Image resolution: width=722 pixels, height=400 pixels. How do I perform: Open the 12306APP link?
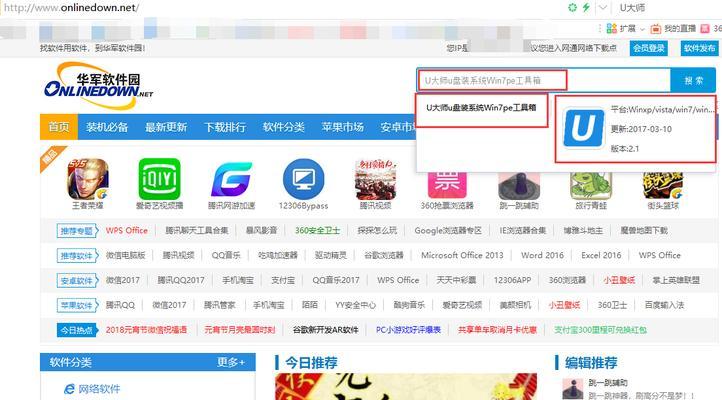[x=512, y=280]
